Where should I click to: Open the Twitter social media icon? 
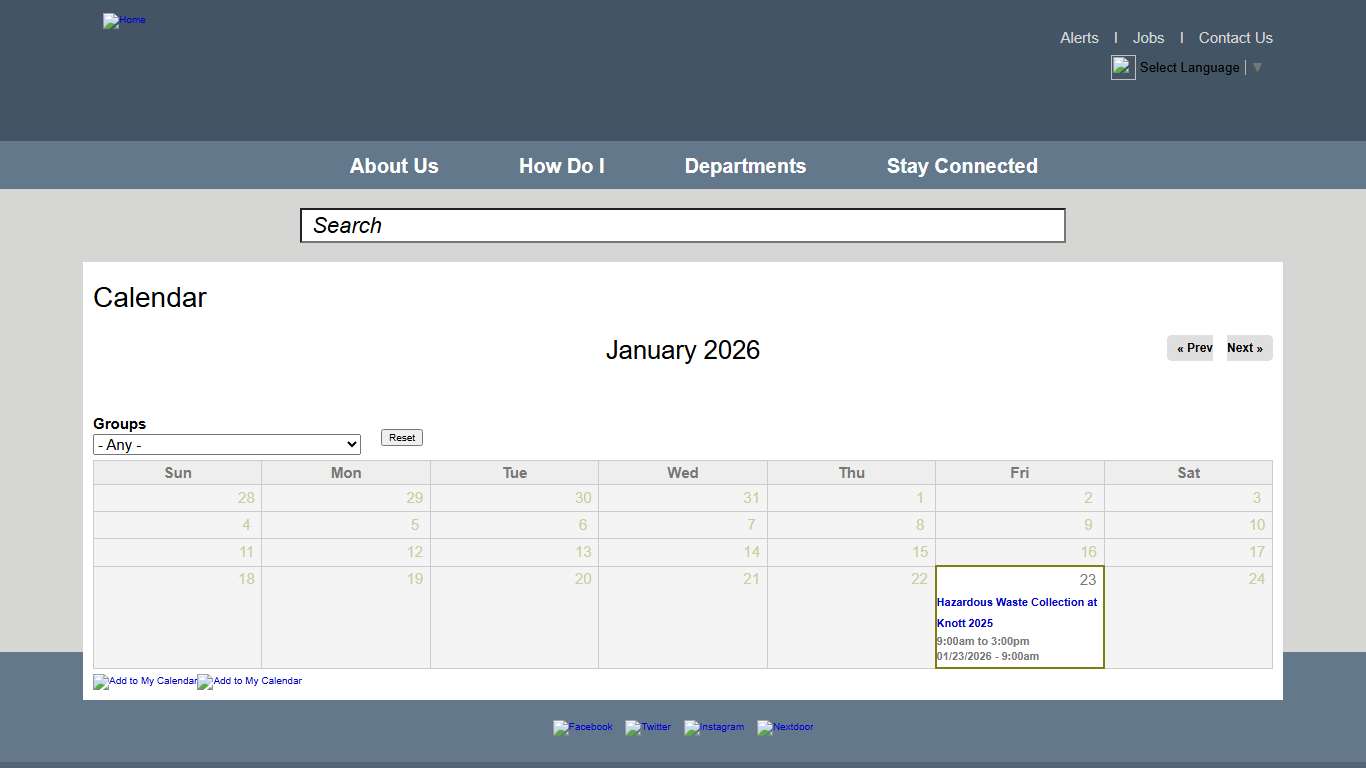(648, 728)
